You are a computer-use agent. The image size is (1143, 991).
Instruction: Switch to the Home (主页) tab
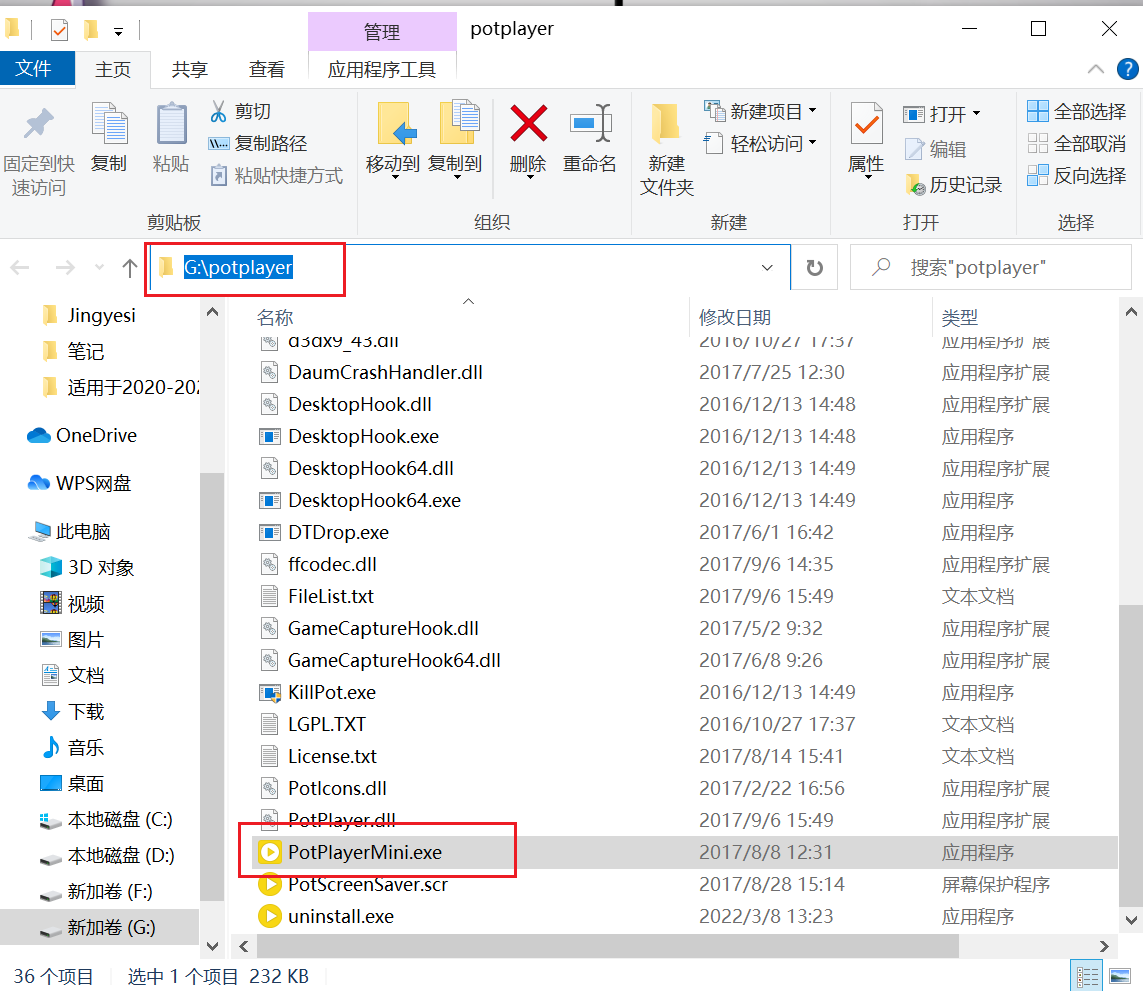(113, 69)
